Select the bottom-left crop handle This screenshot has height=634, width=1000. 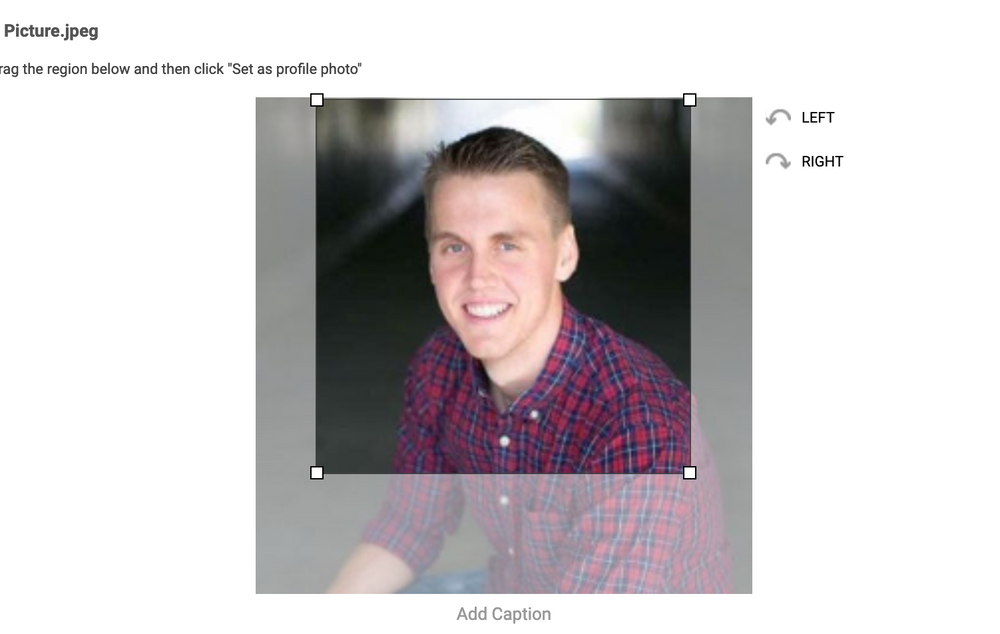(317, 470)
